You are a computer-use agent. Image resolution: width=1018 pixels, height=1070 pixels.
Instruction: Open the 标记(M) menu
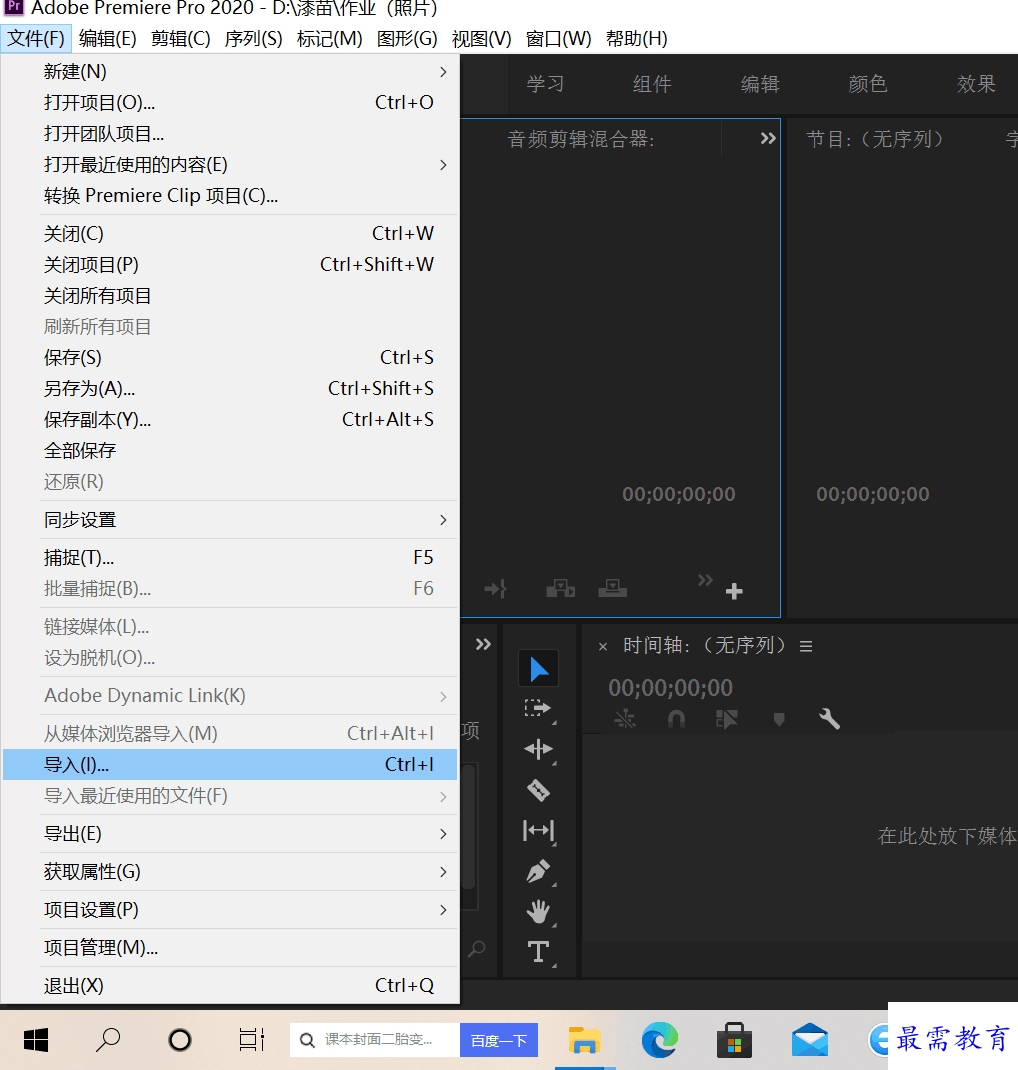[x=330, y=38]
